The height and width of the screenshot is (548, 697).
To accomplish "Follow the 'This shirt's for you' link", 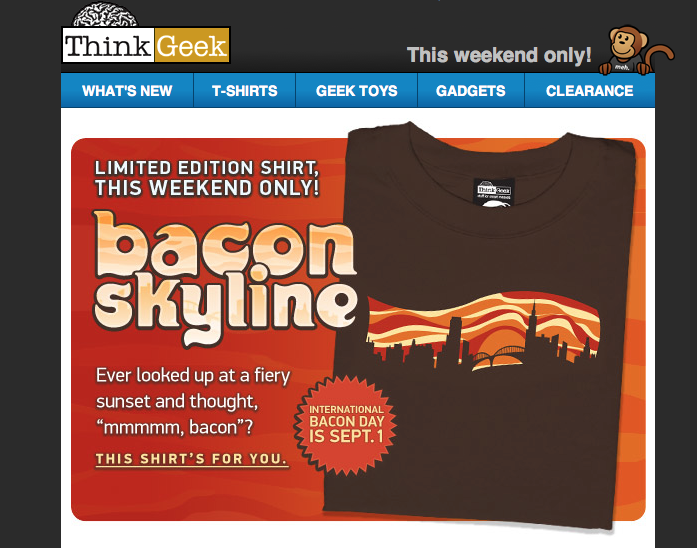I will point(192,459).
